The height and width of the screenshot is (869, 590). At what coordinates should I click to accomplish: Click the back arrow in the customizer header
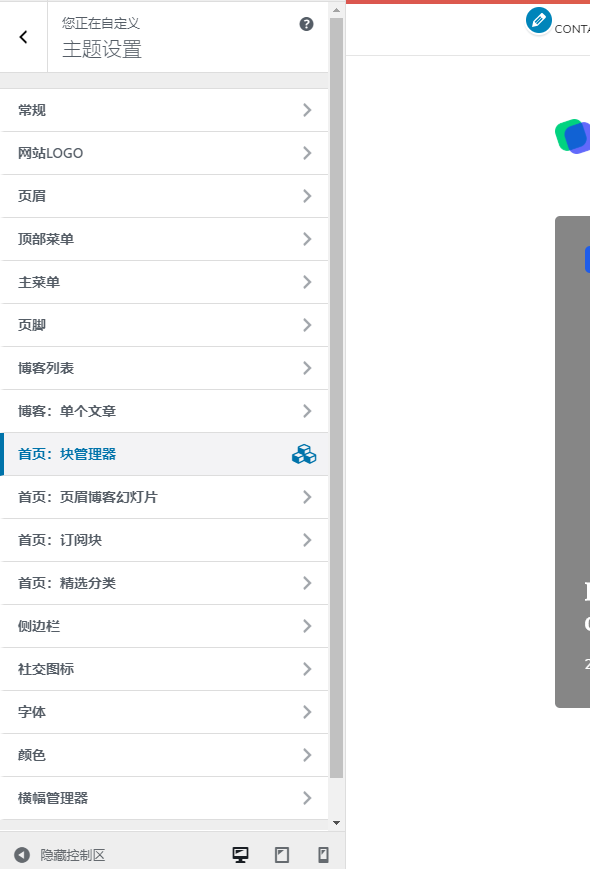(23, 37)
